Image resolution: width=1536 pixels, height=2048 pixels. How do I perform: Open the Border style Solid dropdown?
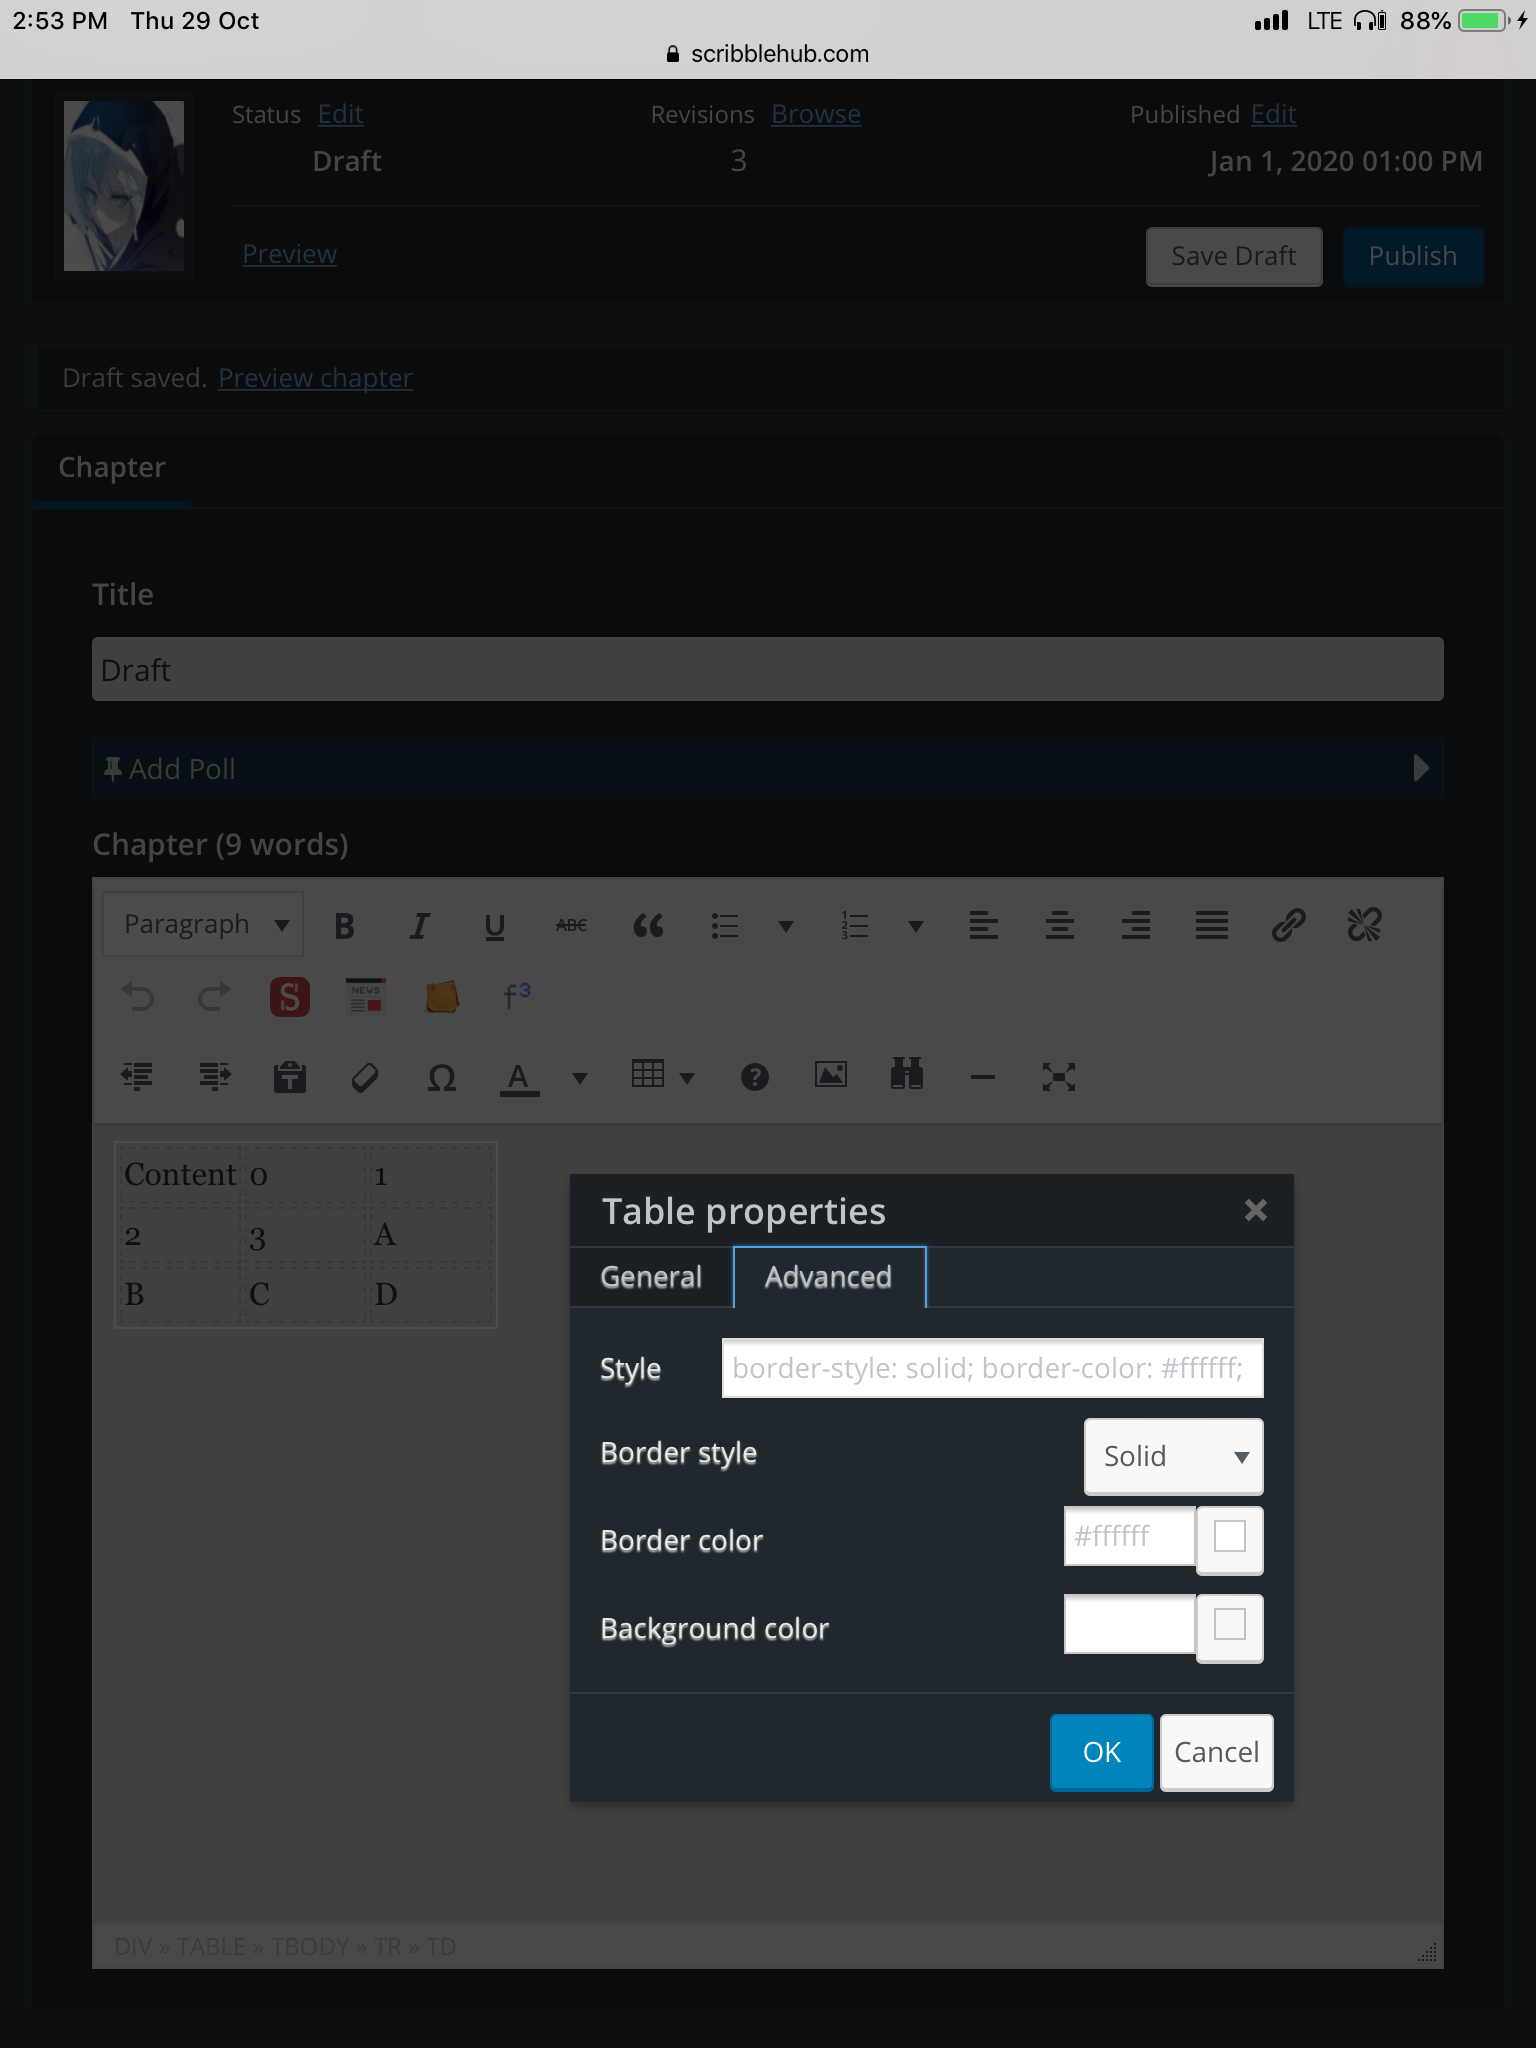coord(1173,1456)
